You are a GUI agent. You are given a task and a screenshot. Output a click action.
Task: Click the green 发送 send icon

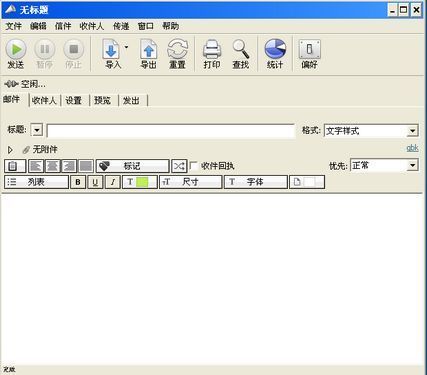click(x=16, y=49)
